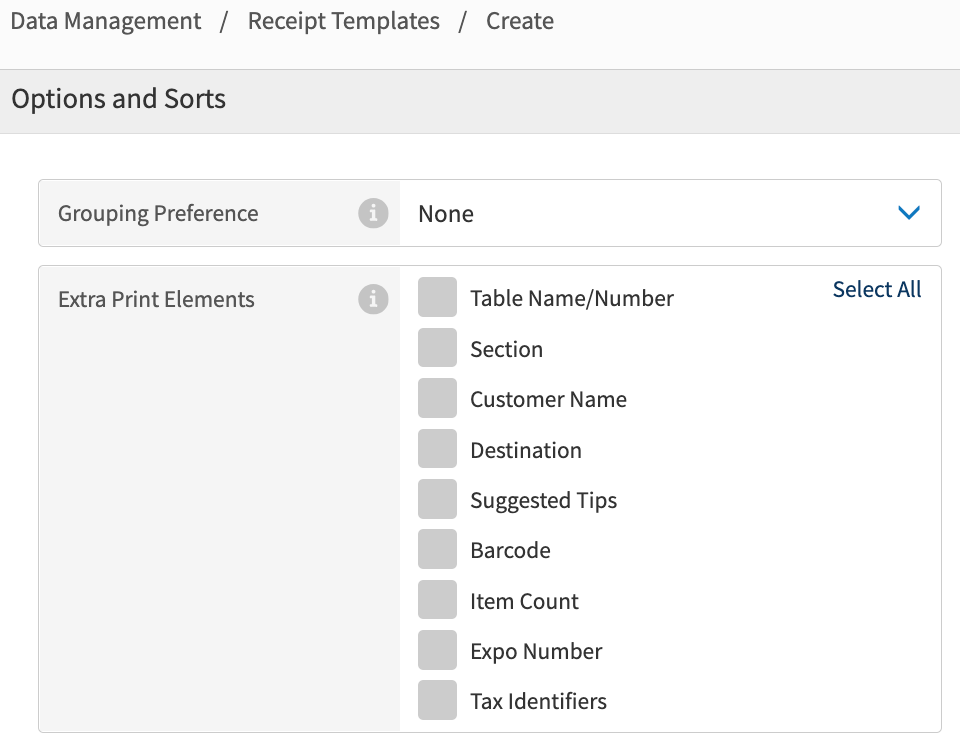Tick the Destination checkbox
Screen dimensions: 960x742
[437, 449]
